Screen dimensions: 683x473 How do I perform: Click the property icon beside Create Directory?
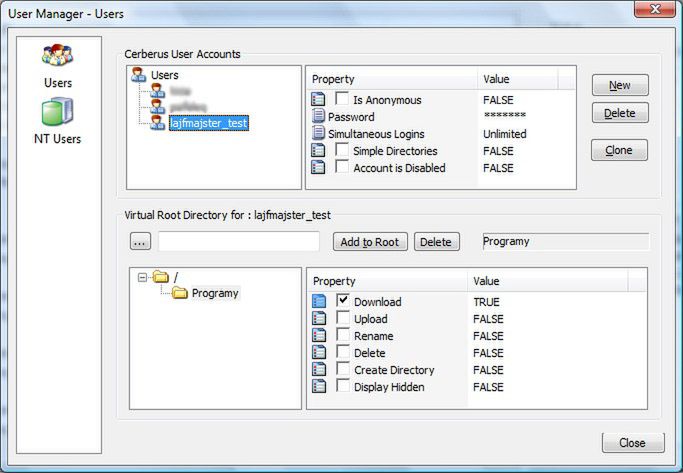(319, 369)
